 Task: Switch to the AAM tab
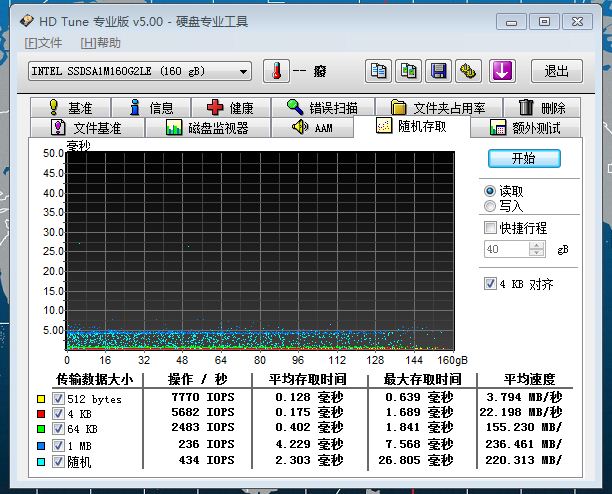tap(312, 127)
